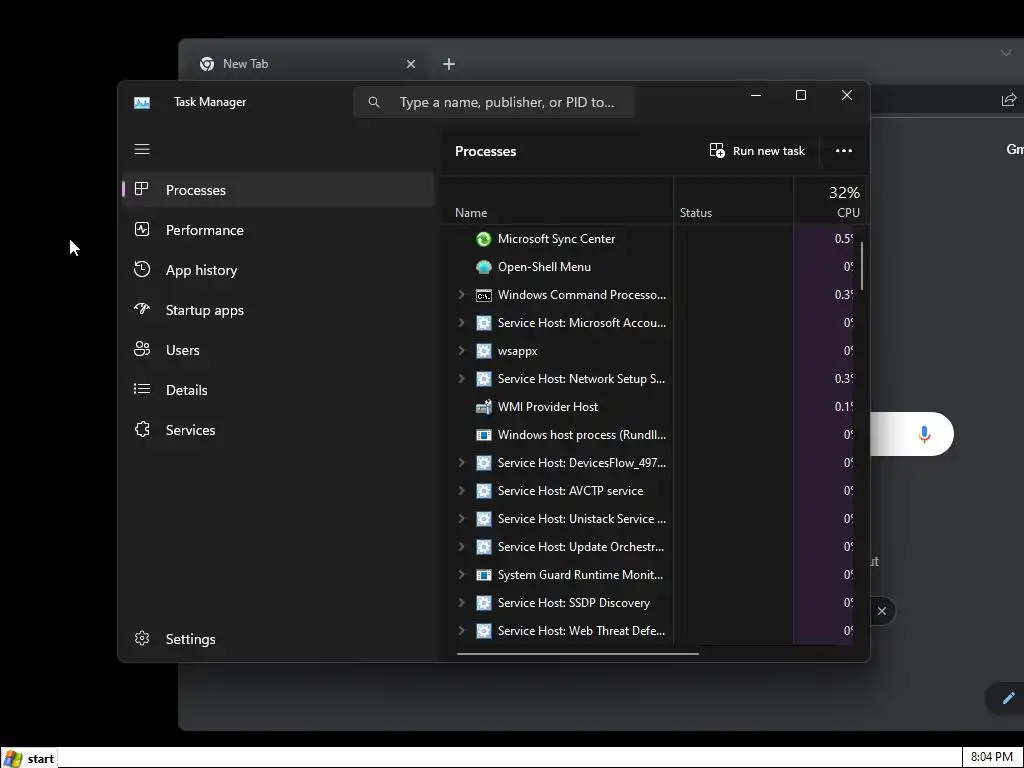Click the Users people icon
This screenshot has width=1024, height=768.
[x=142, y=349]
